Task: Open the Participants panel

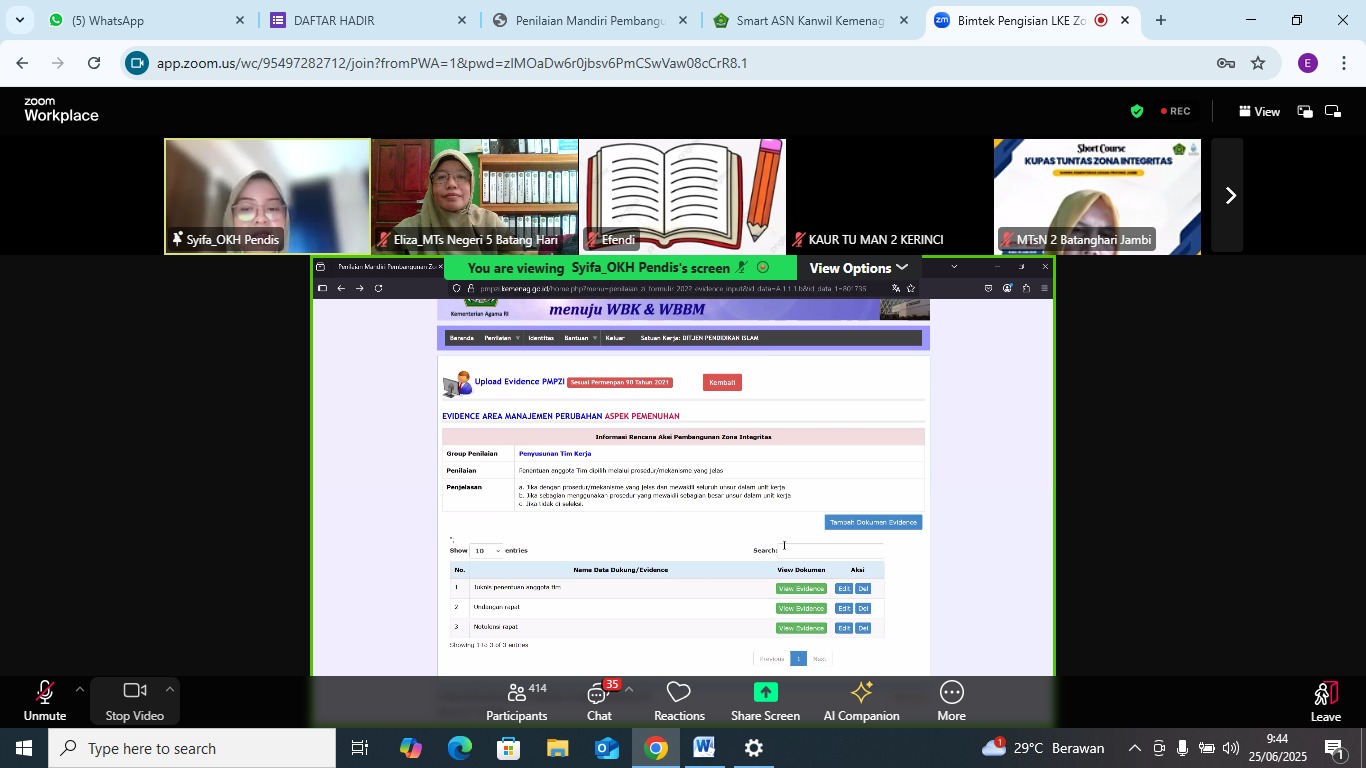Action: (516, 701)
